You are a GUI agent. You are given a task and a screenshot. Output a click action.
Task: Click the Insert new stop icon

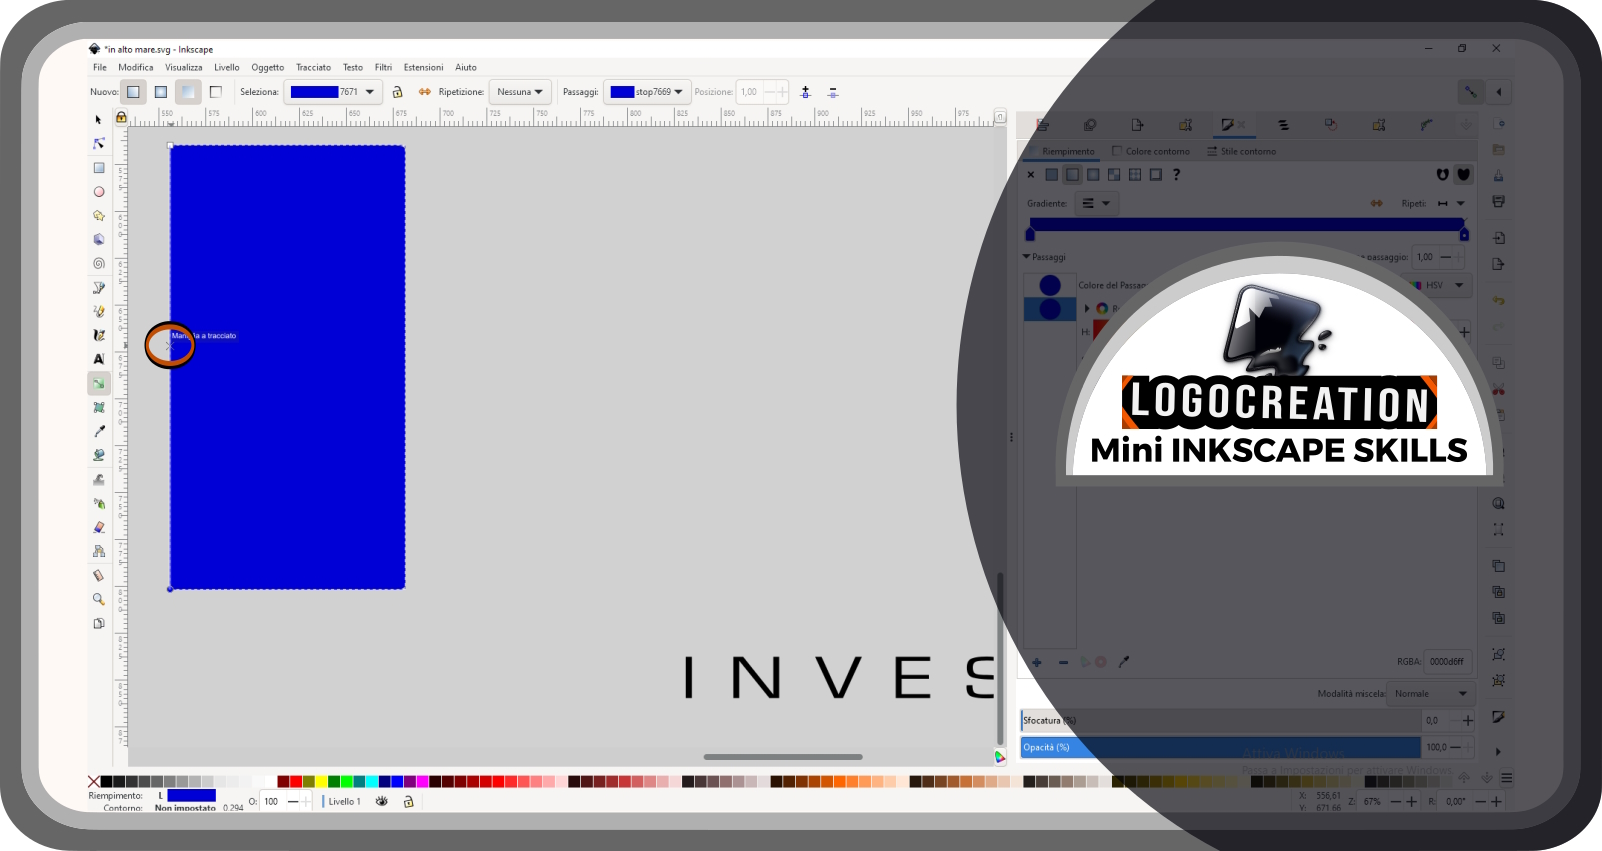point(806,92)
